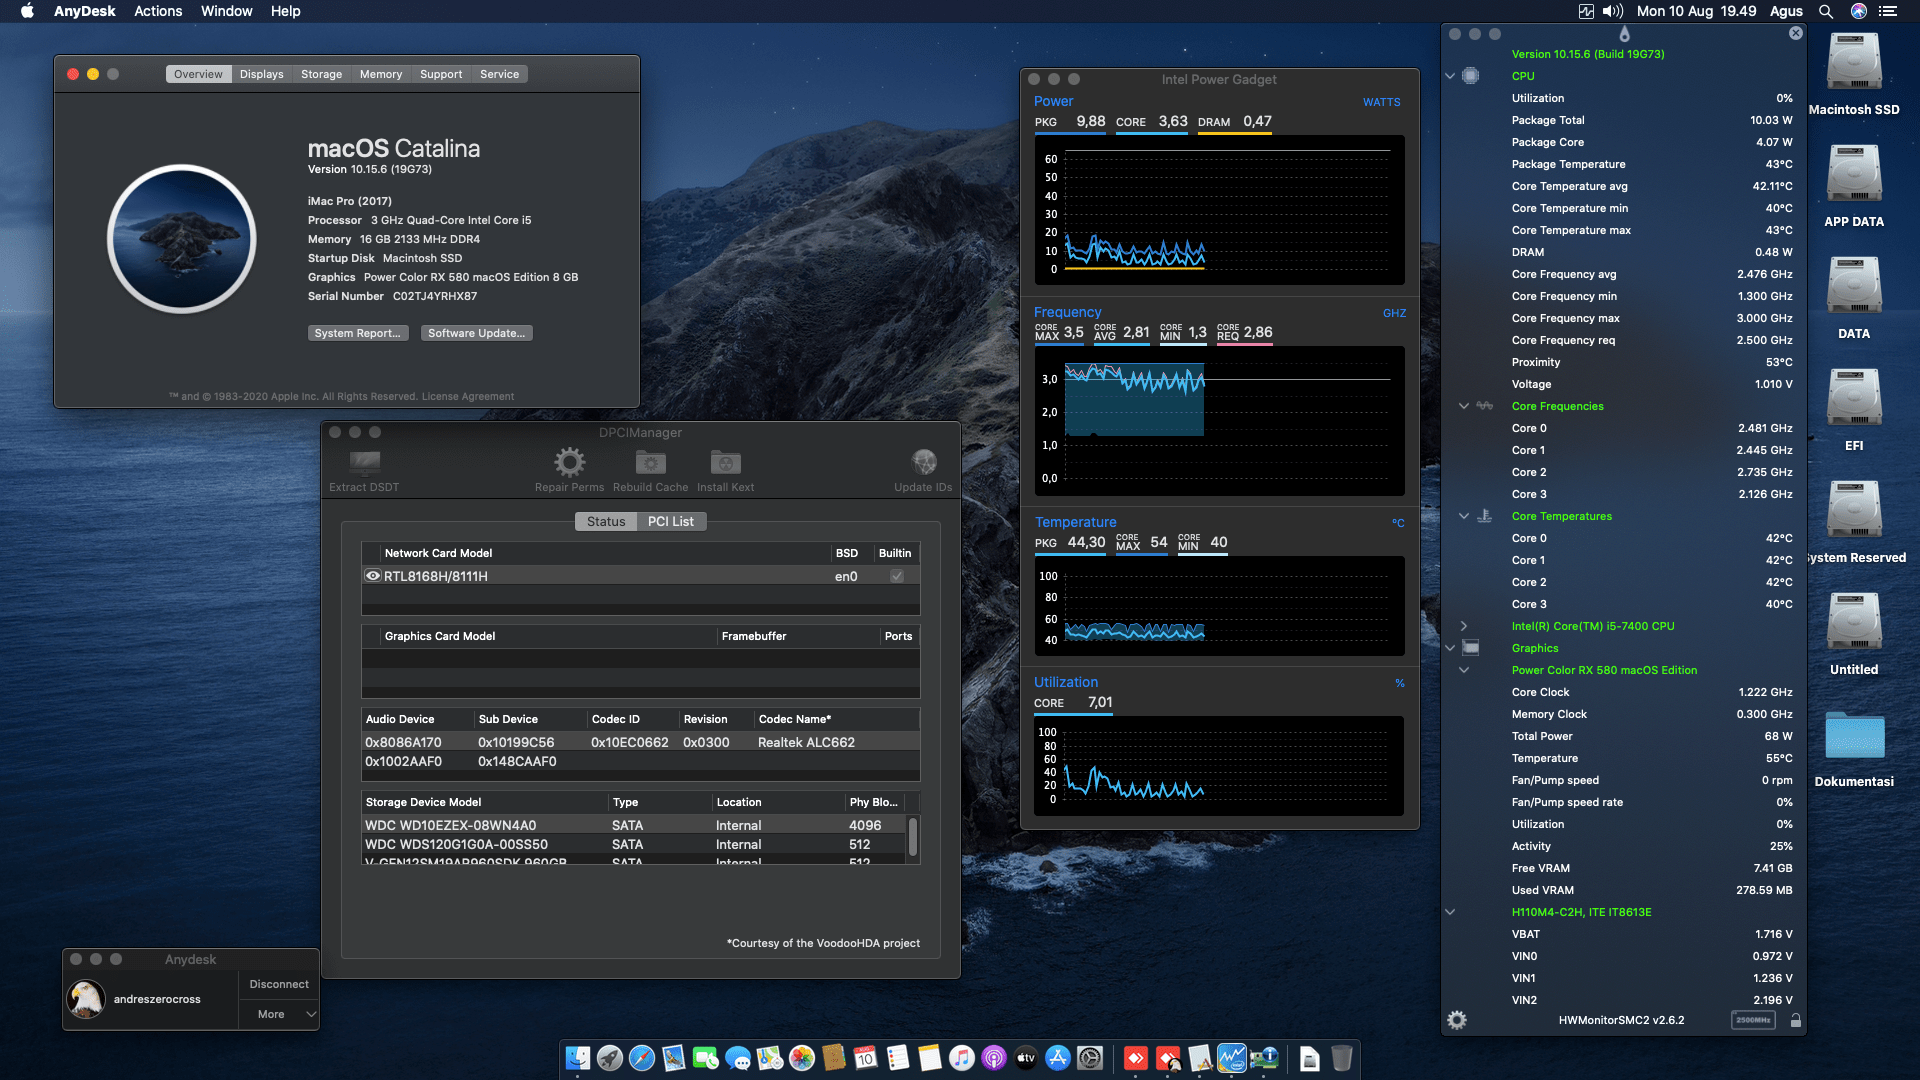Click the Update IDs icon

[x=922, y=462]
